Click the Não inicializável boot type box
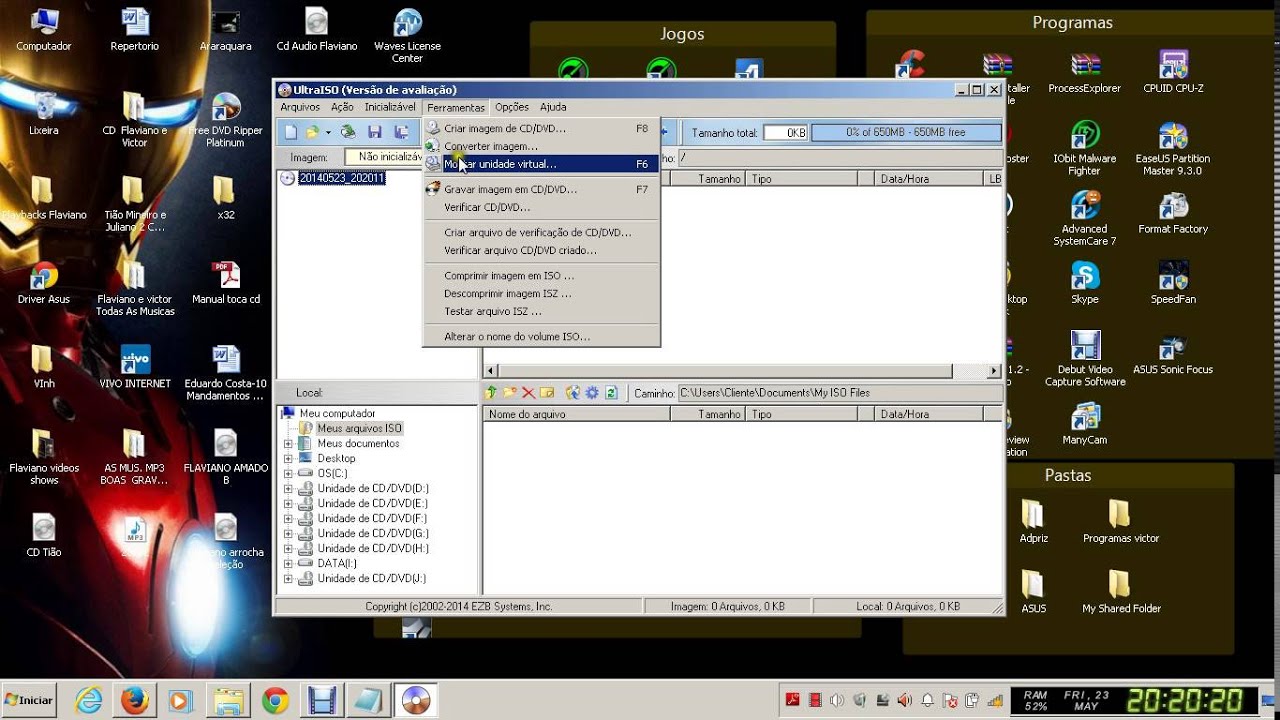The image size is (1280, 720). pyautogui.click(x=383, y=157)
